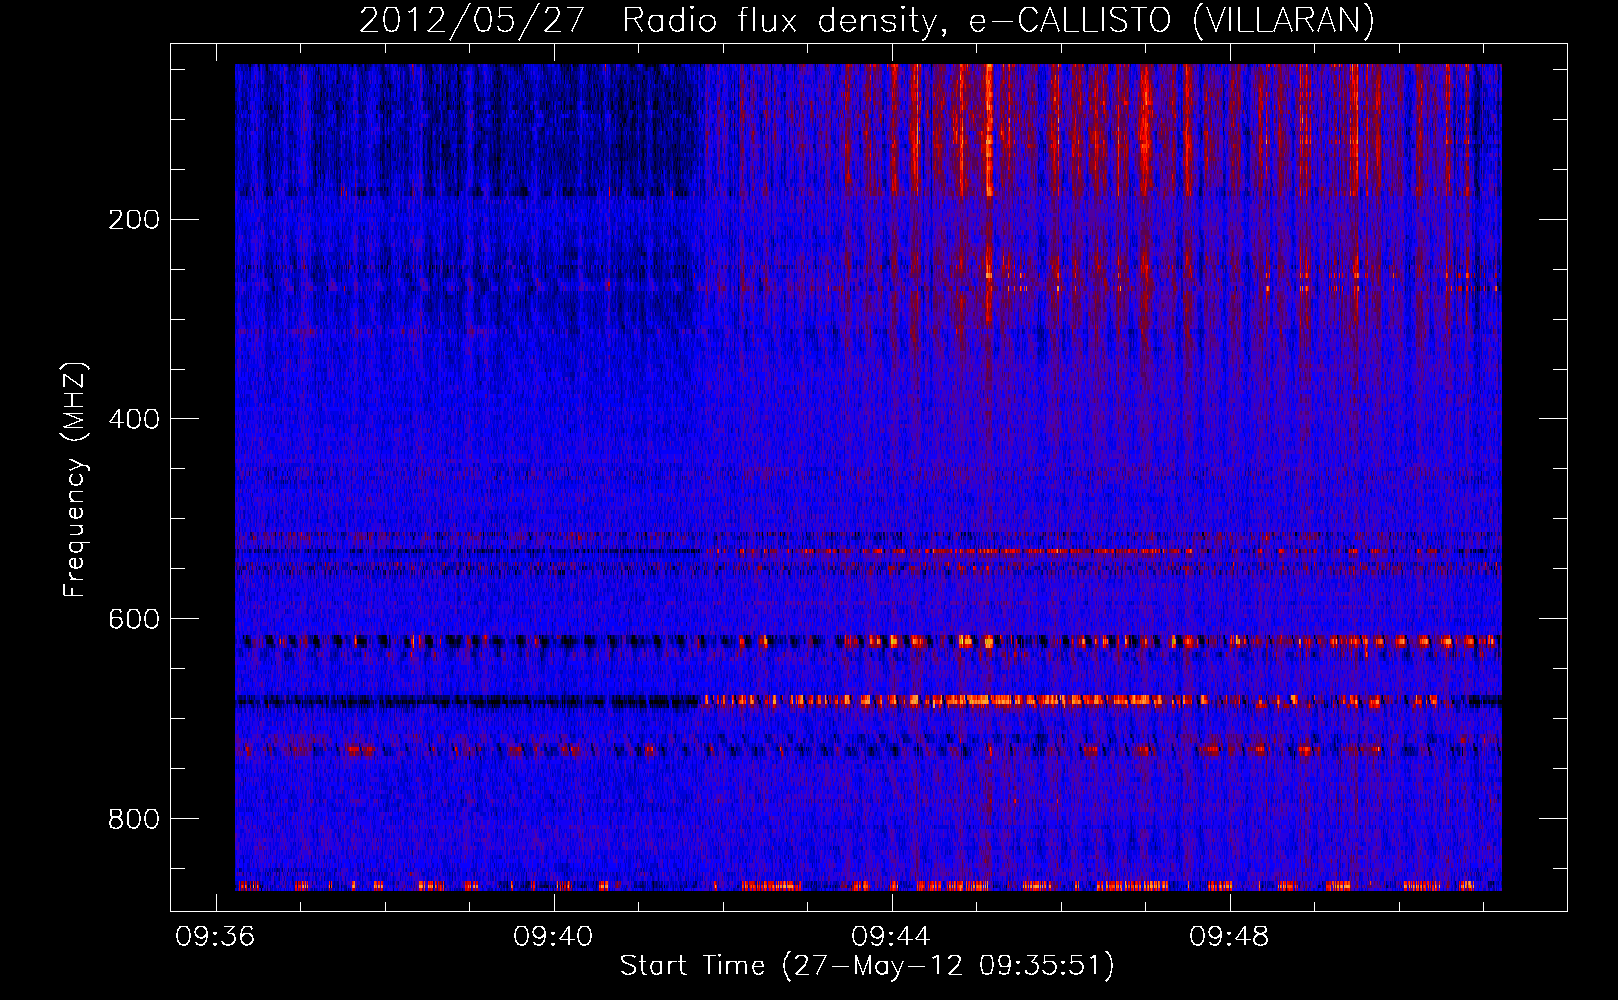Click the plot title '2012/05/27 Radio flux density'
This screenshot has width=1618, height=1000.
[x=867, y=20]
